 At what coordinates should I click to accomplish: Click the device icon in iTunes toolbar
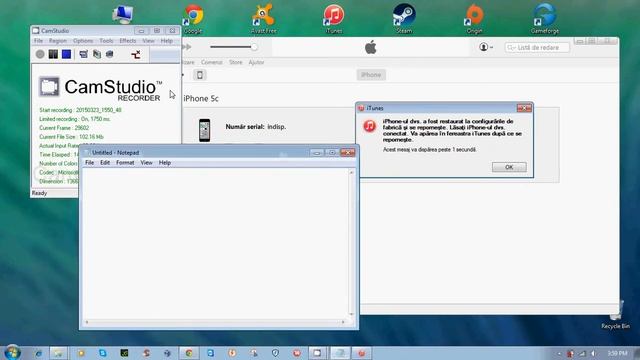(x=200, y=75)
